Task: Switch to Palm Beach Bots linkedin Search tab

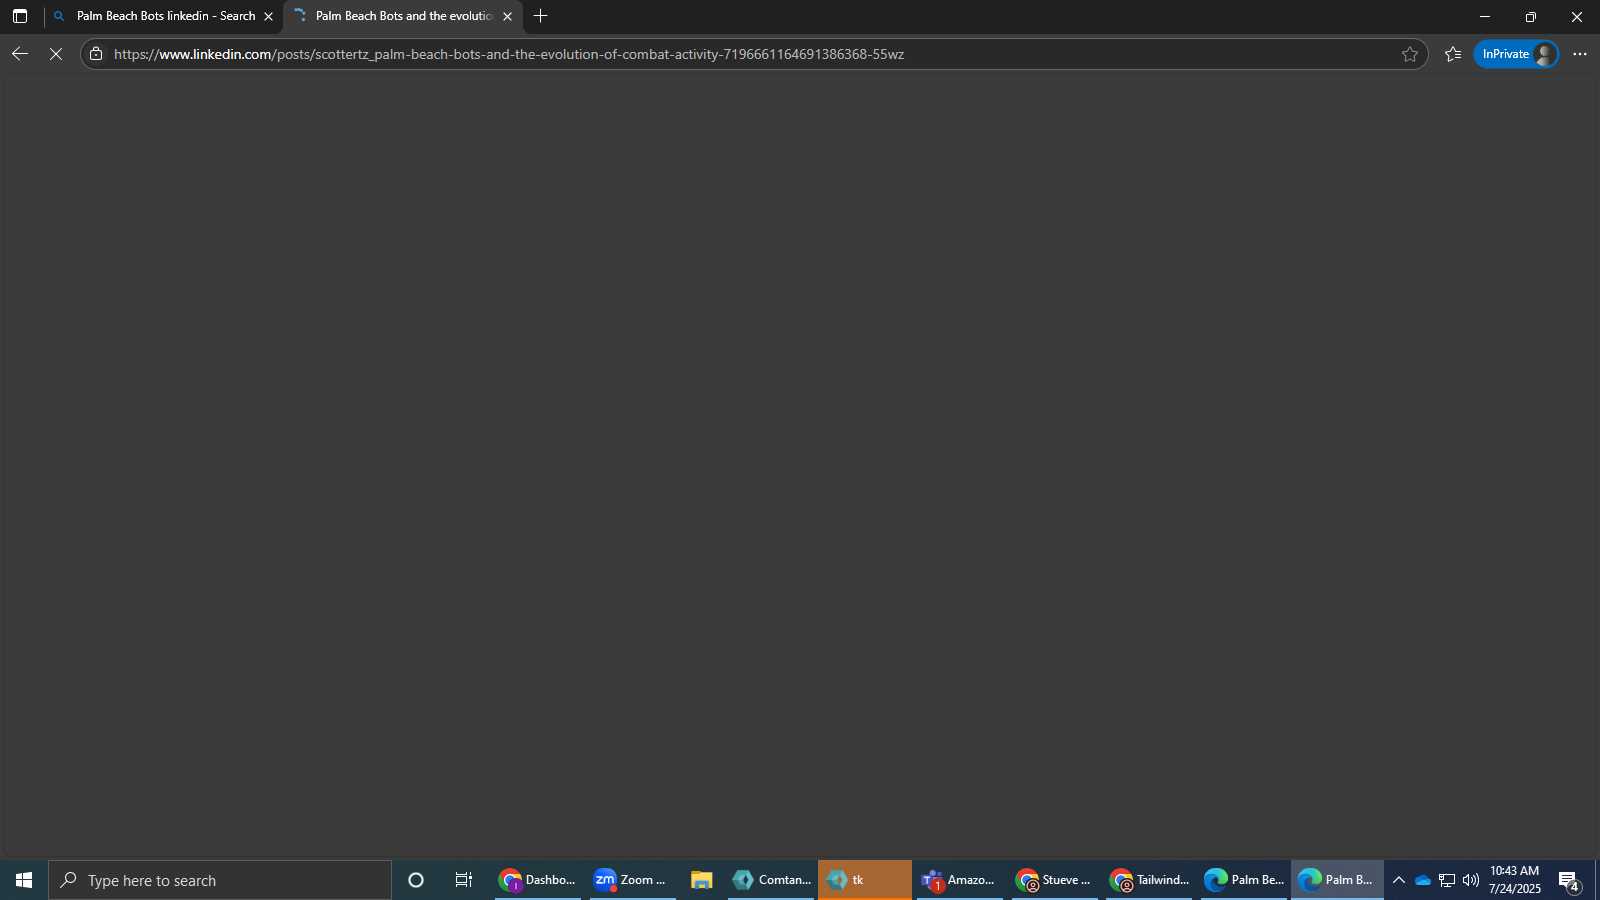Action: click(164, 16)
